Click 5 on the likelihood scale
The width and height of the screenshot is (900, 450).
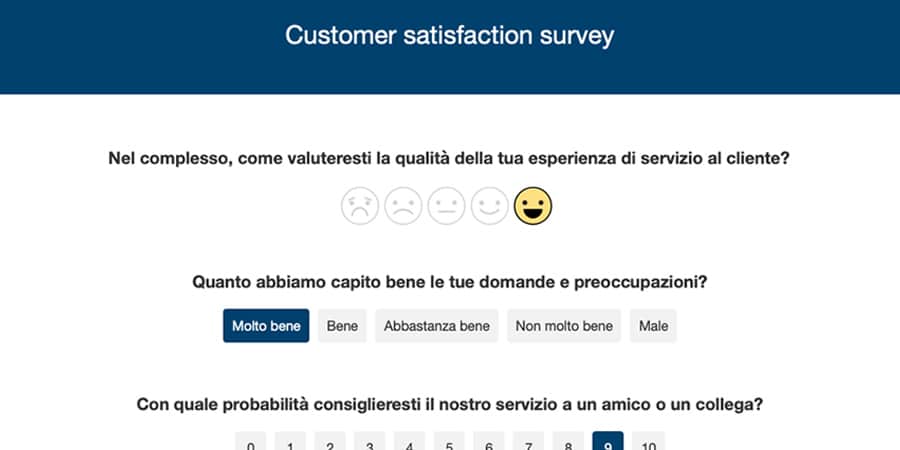pyautogui.click(x=449, y=442)
